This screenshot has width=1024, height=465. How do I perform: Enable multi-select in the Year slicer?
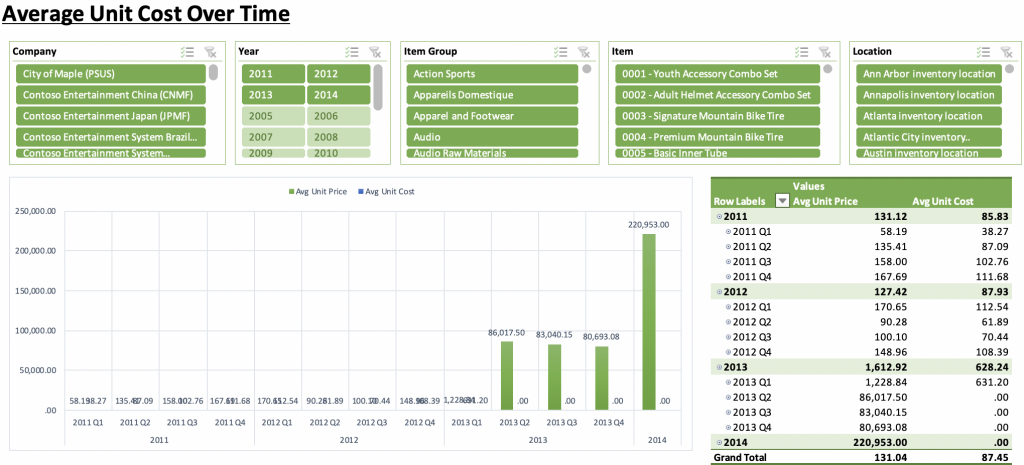click(352, 52)
